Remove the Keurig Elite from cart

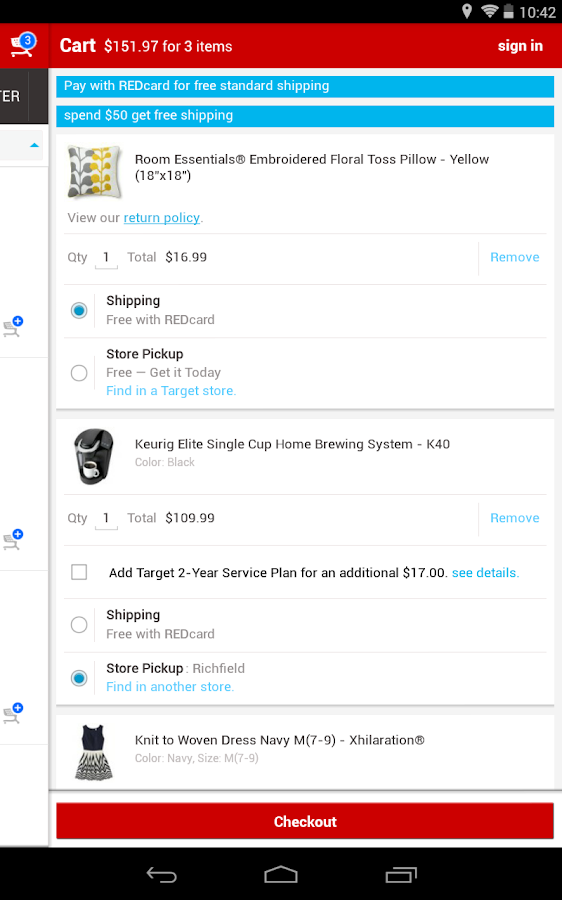point(514,518)
